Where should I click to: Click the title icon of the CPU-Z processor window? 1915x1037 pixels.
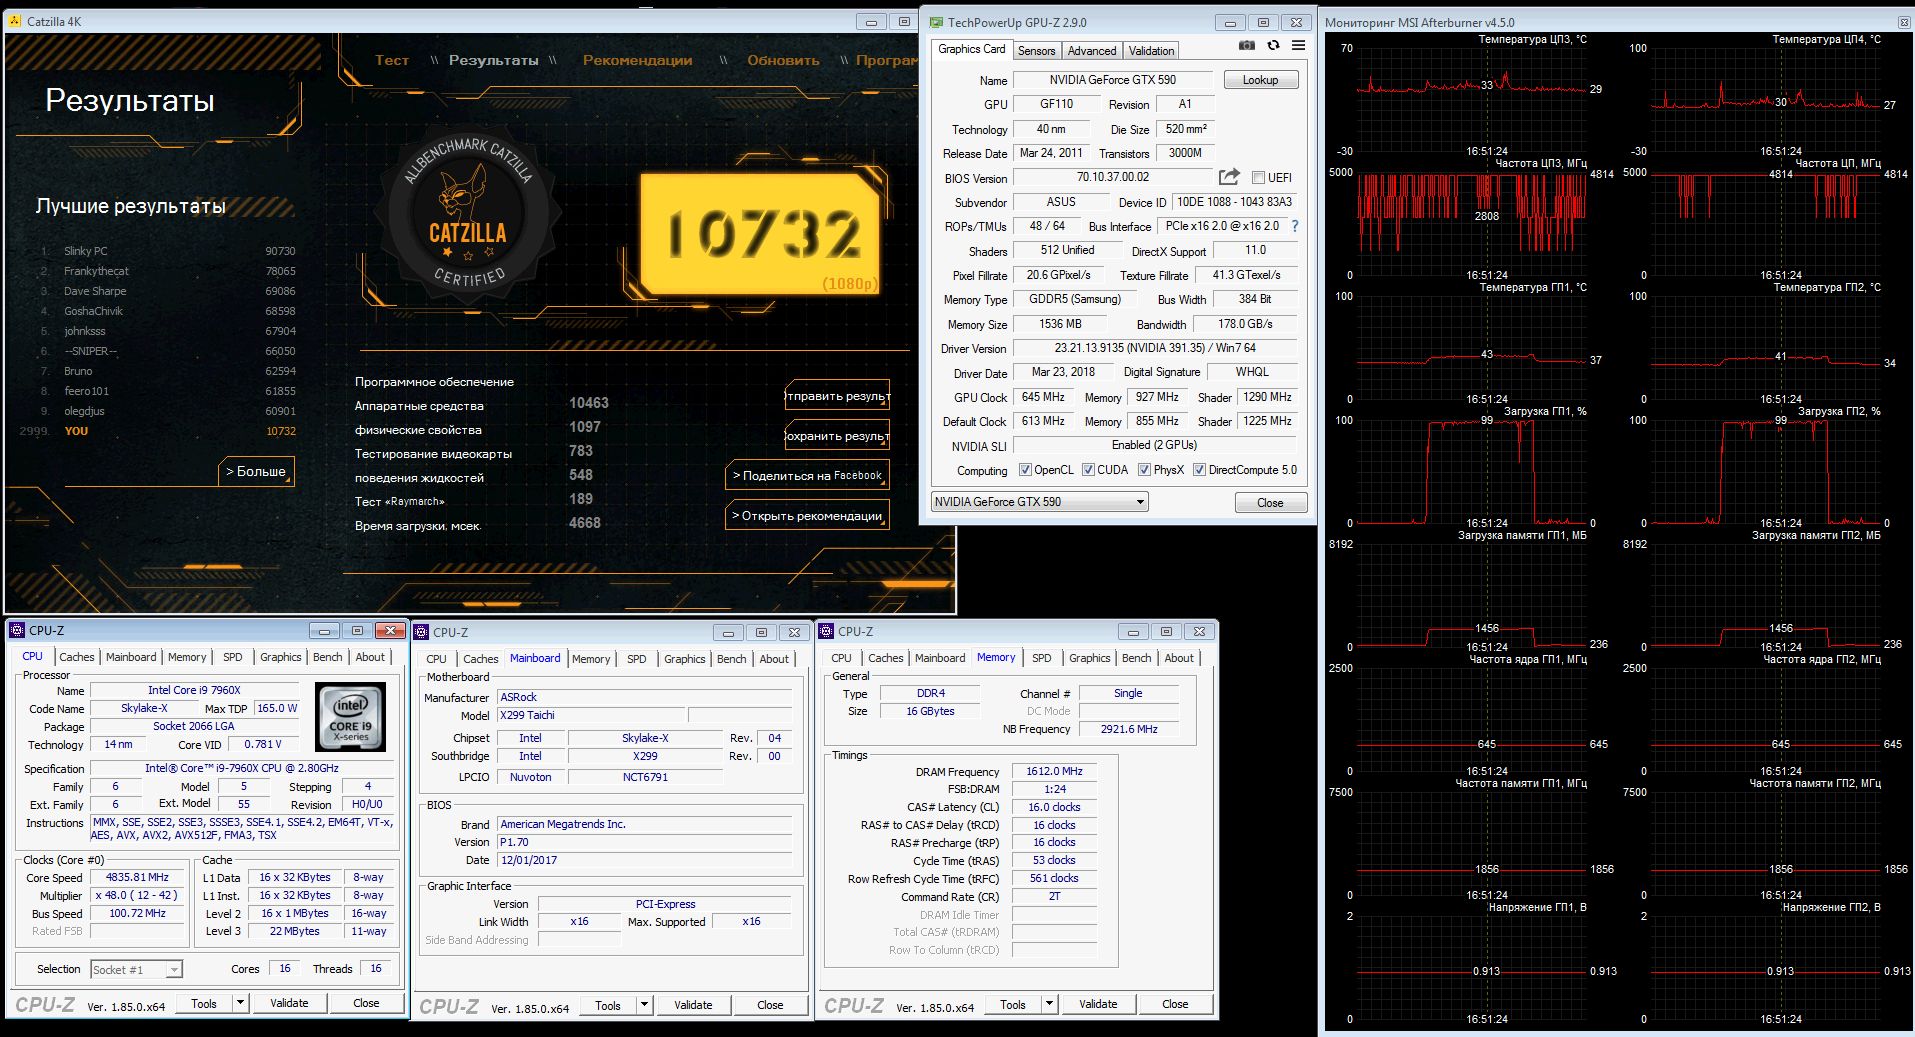click(17, 630)
